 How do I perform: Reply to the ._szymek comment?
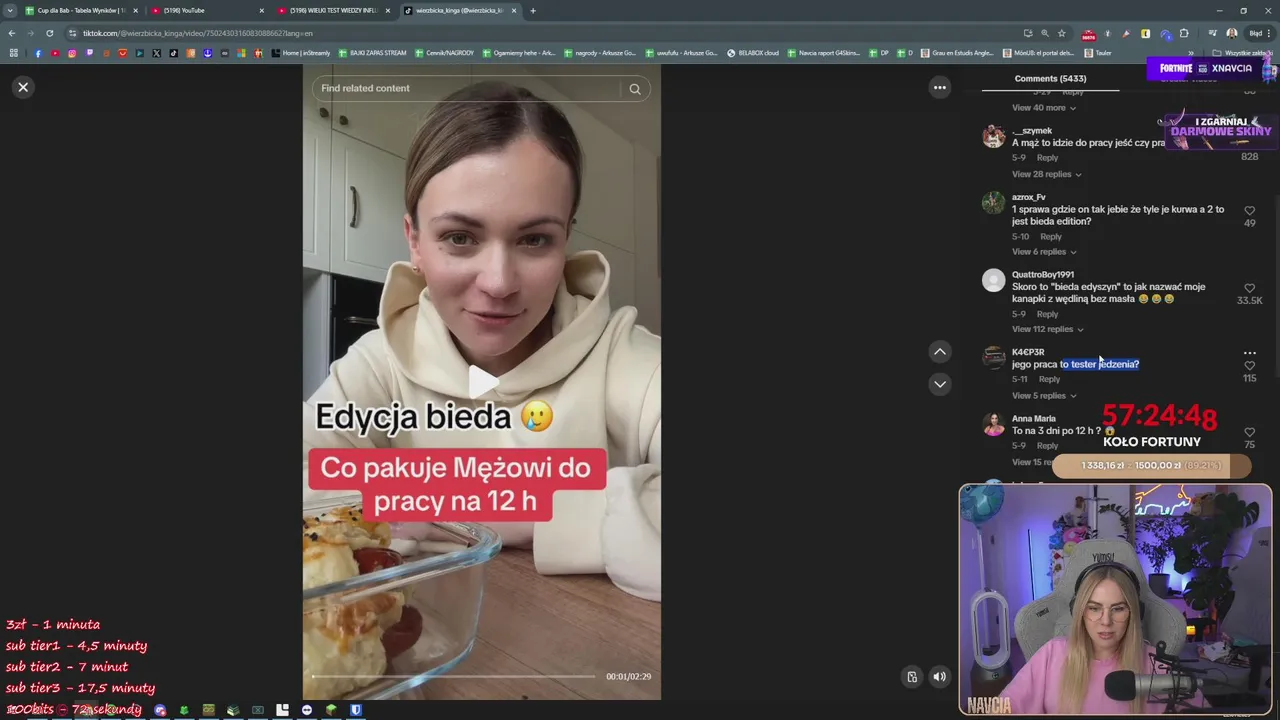(x=1047, y=158)
